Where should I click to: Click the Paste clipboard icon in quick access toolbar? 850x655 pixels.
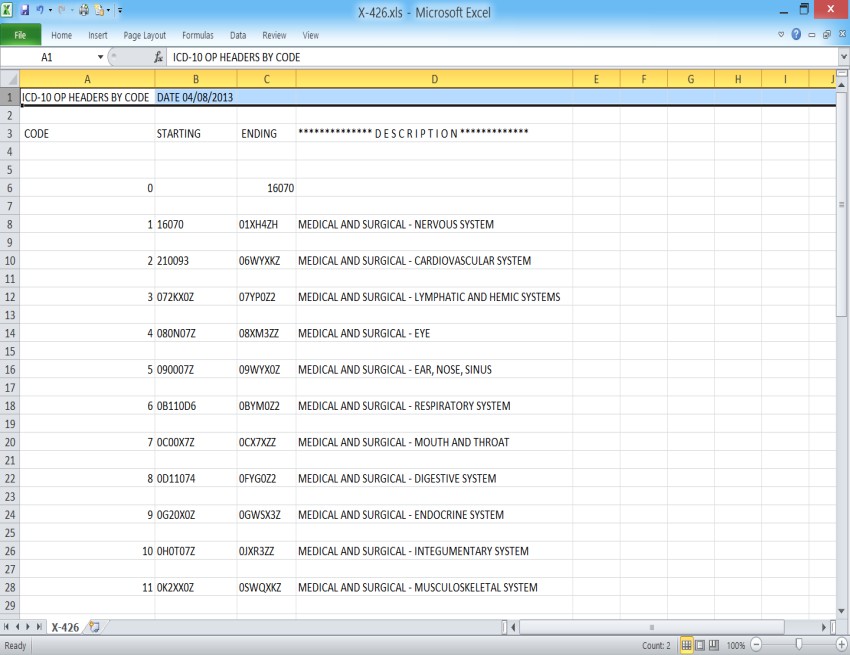click(99, 10)
